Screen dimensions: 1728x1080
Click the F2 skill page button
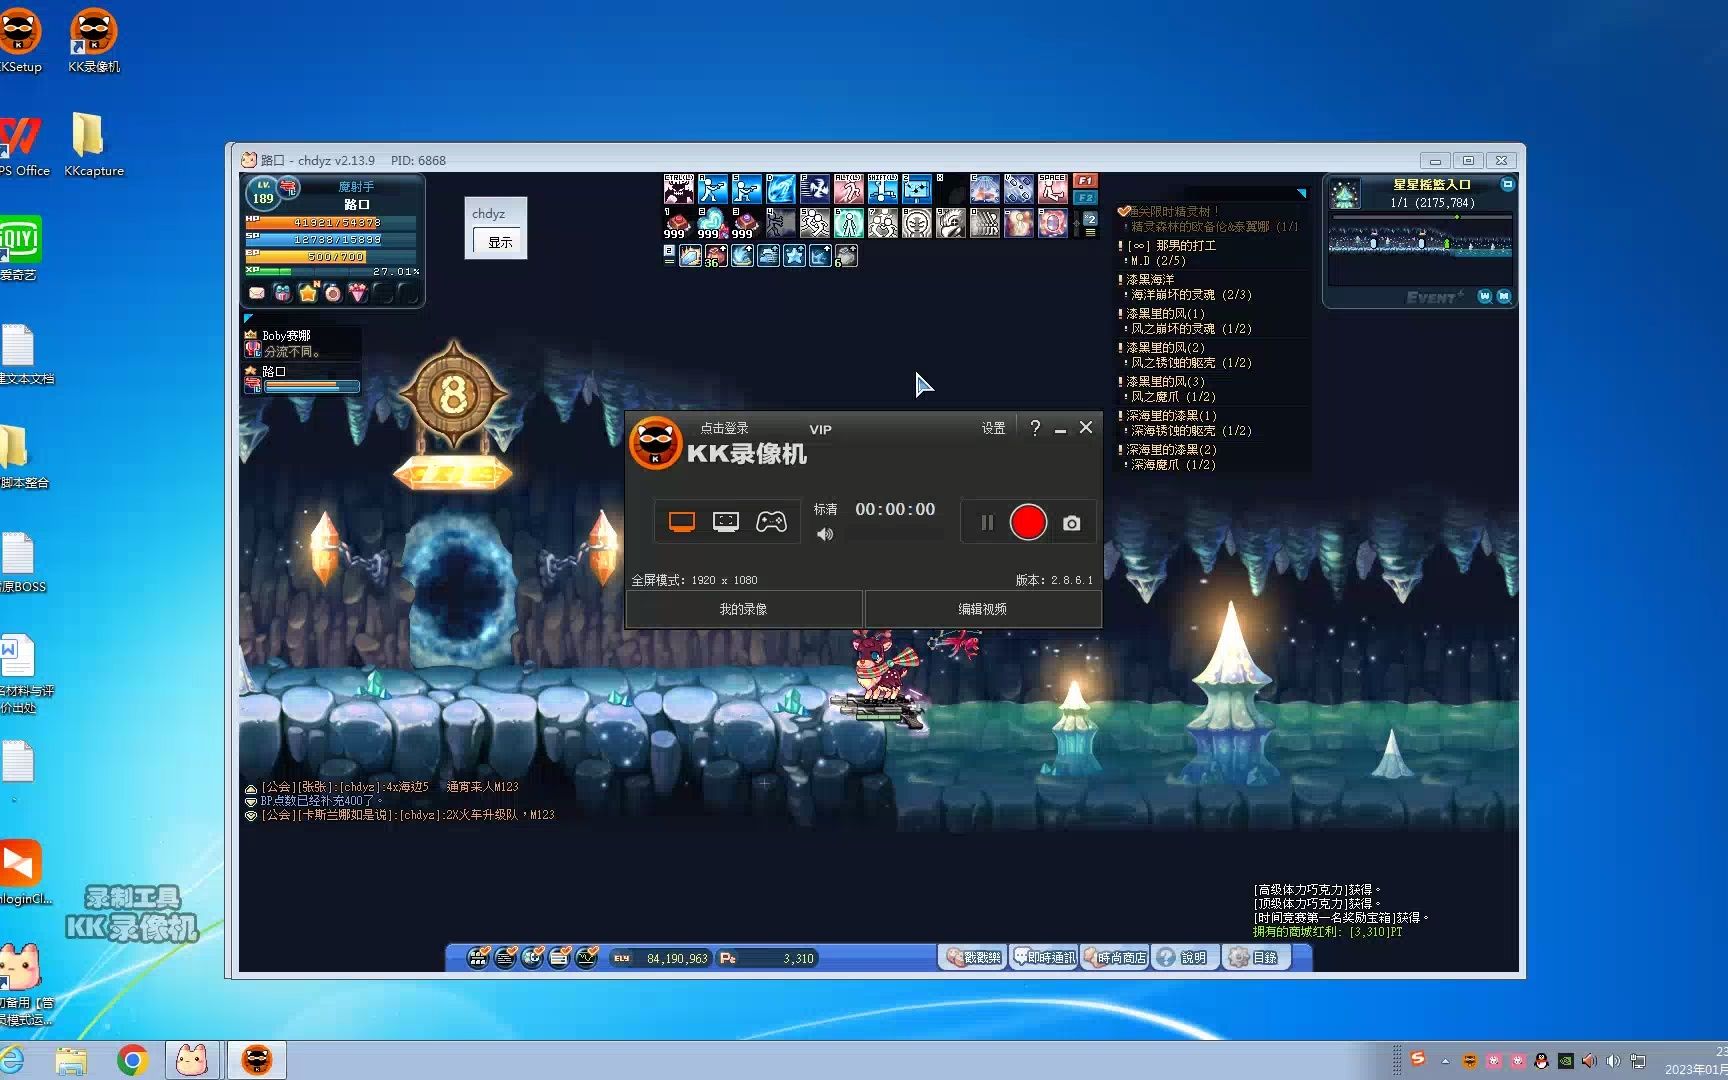coord(1085,197)
